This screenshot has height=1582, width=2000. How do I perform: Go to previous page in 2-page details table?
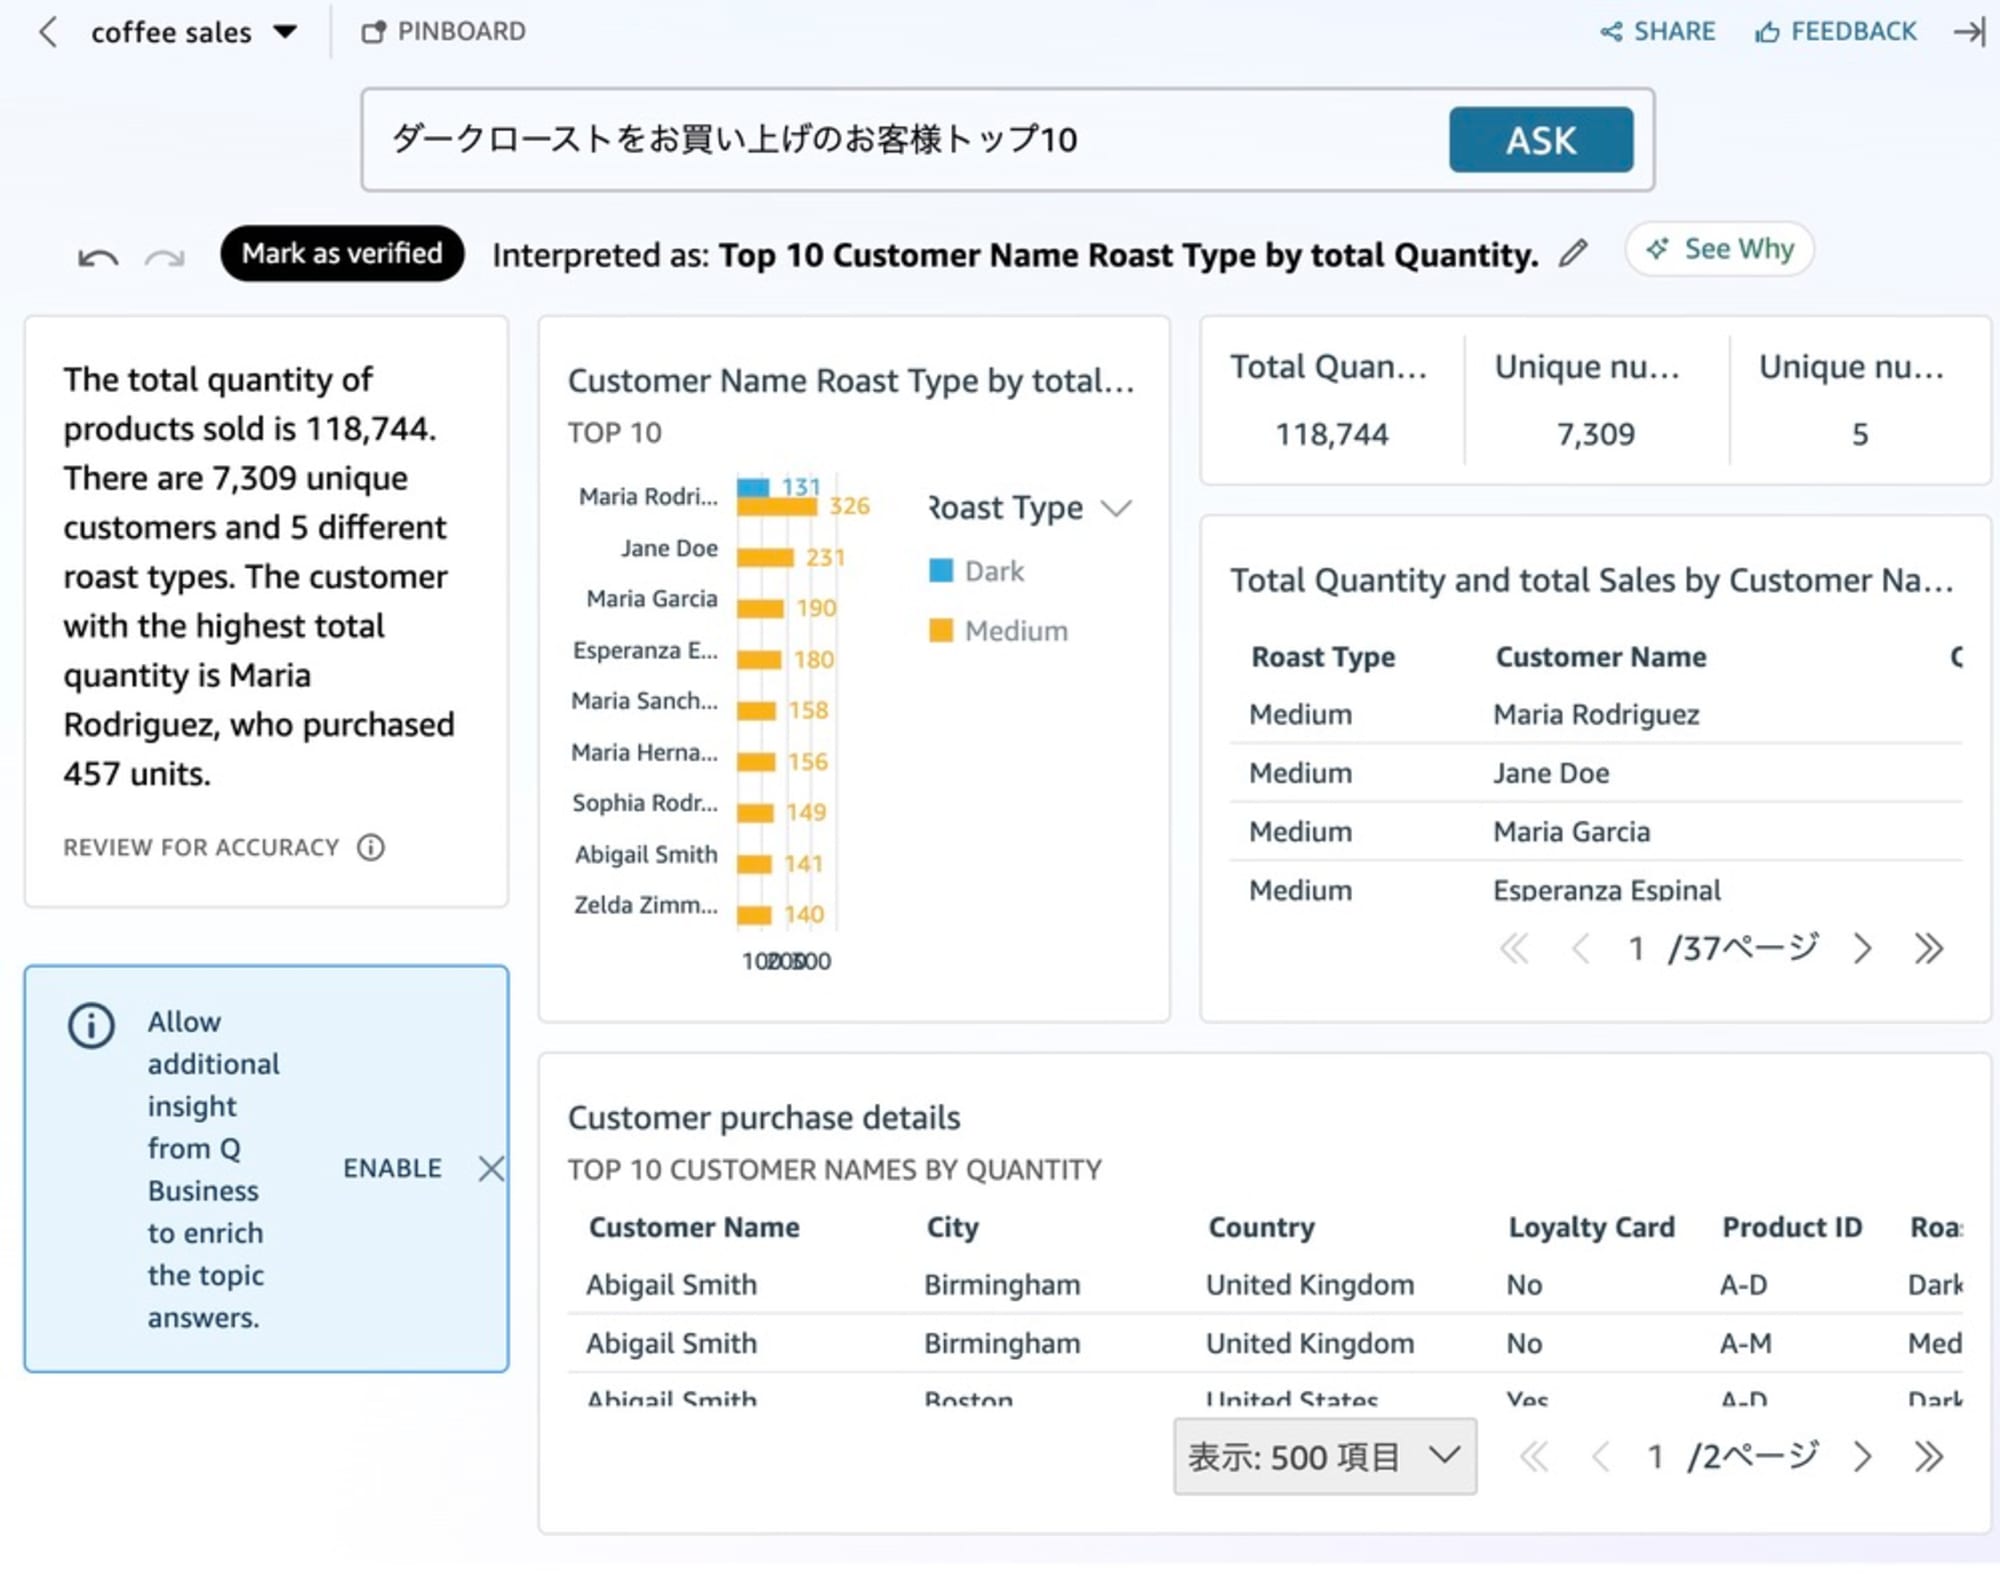click(1601, 1457)
